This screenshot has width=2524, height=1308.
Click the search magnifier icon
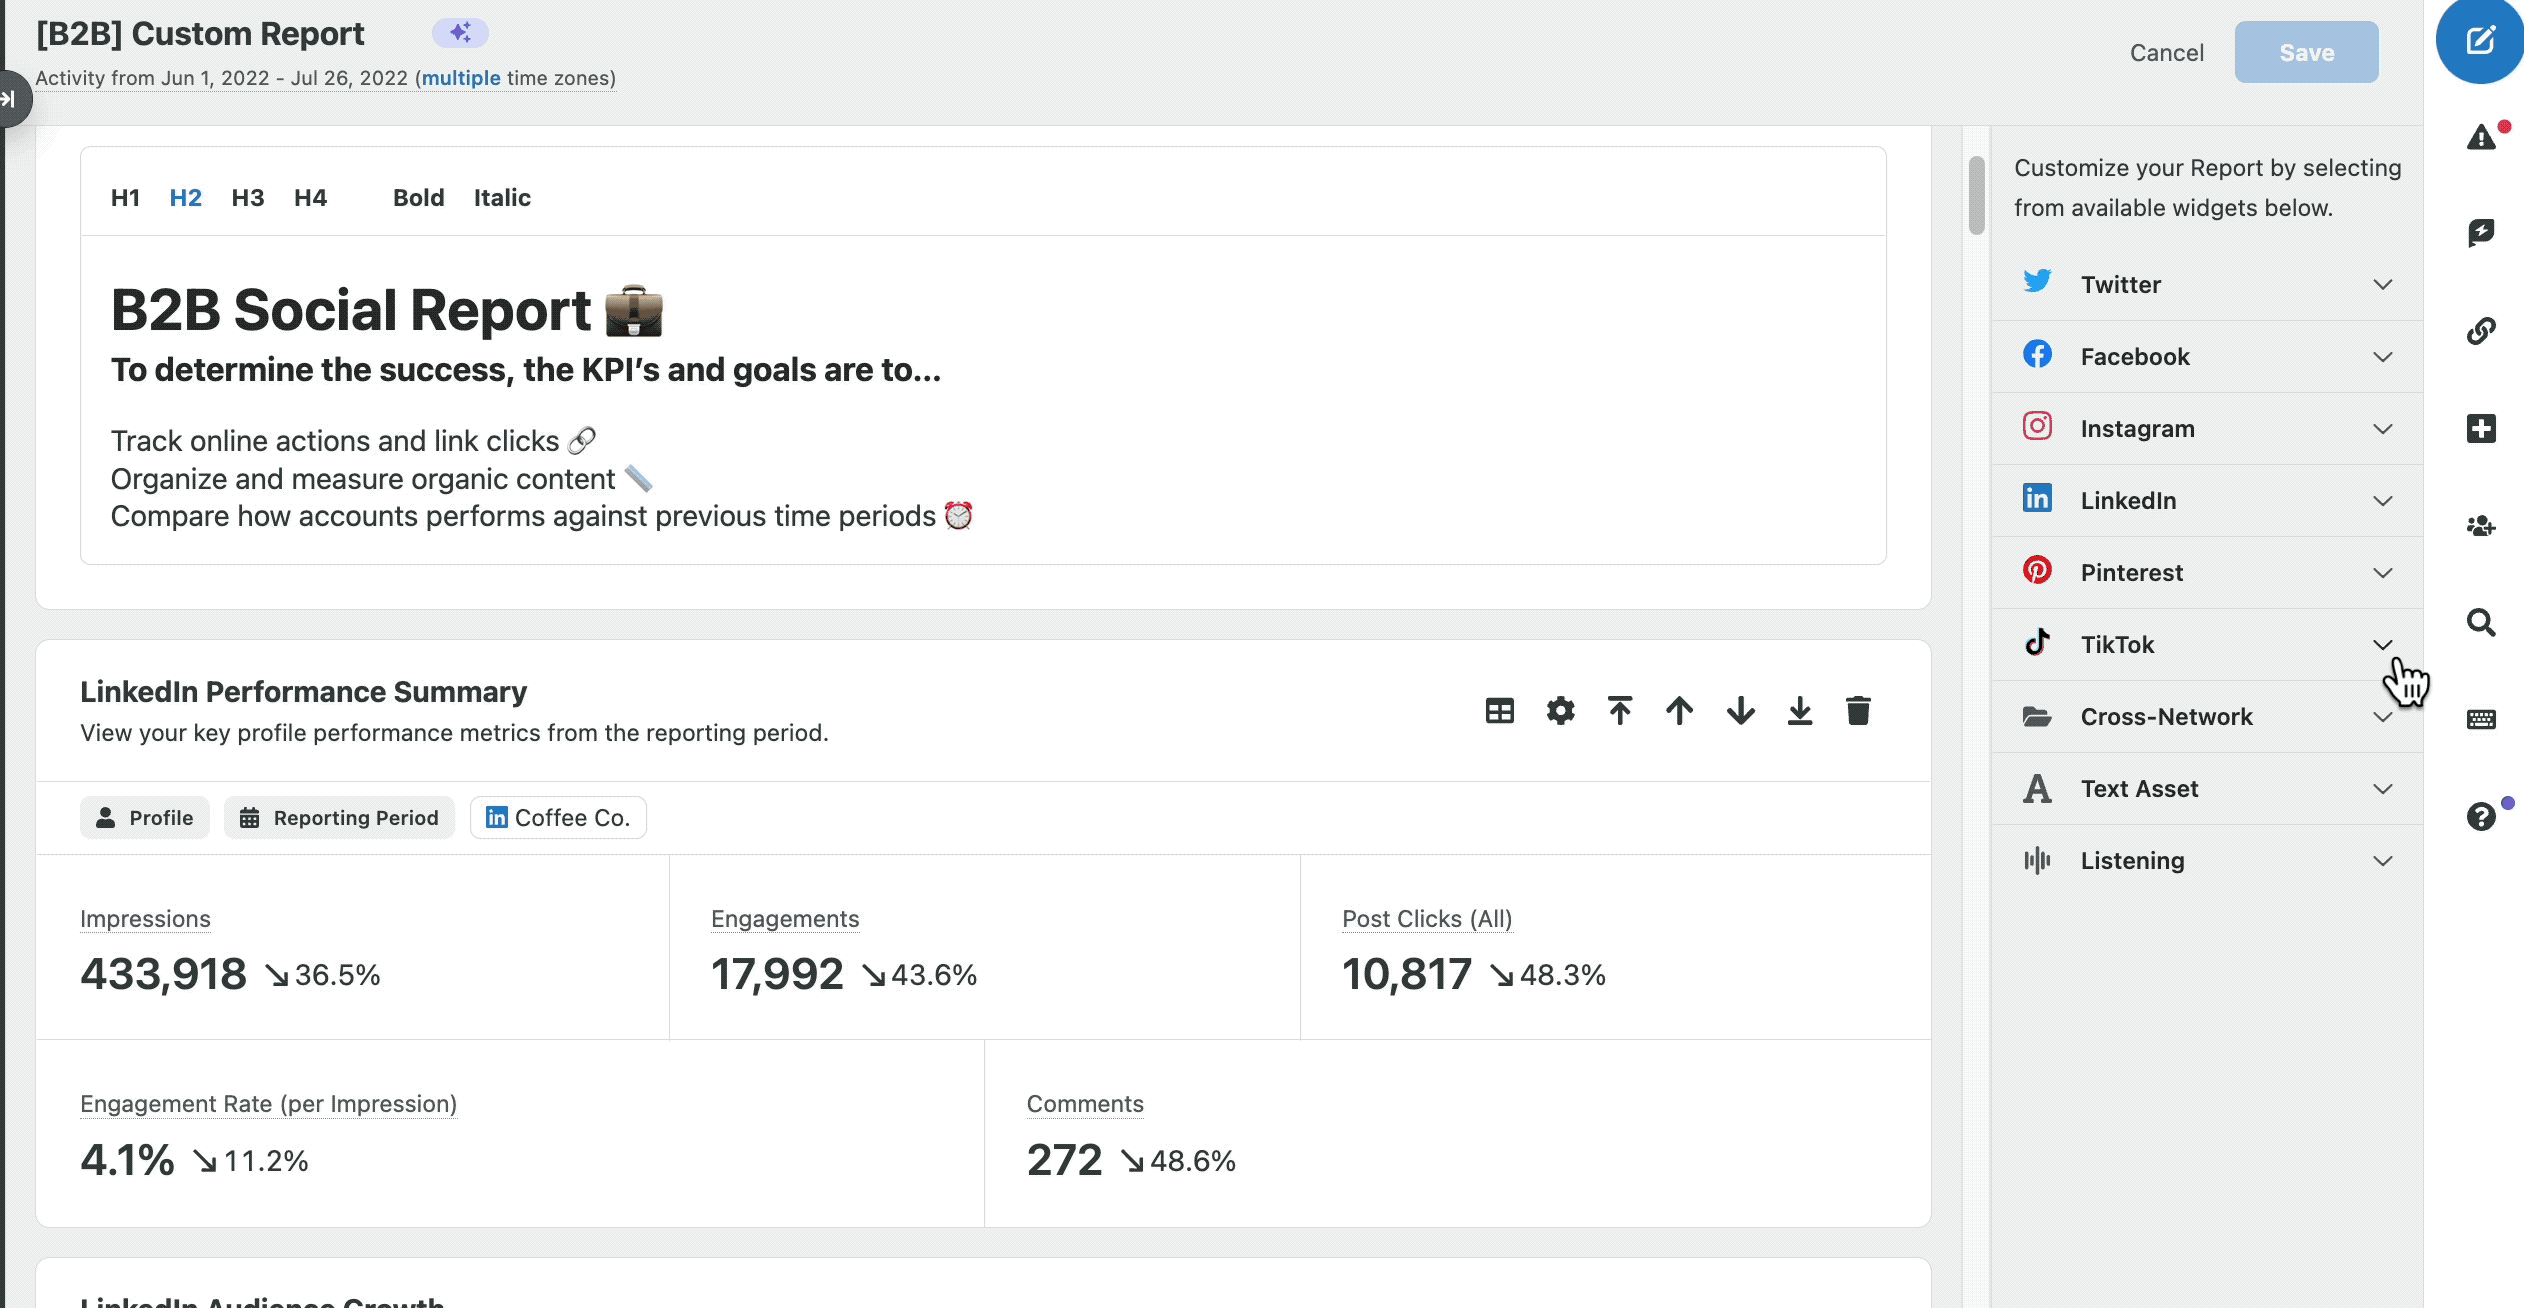coord(2481,622)
